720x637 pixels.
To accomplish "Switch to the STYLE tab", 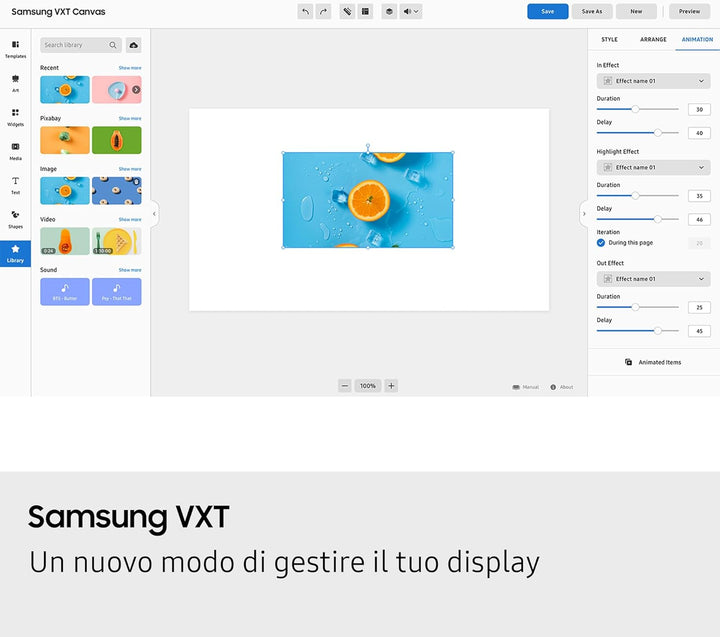I will tap(609, 39).
